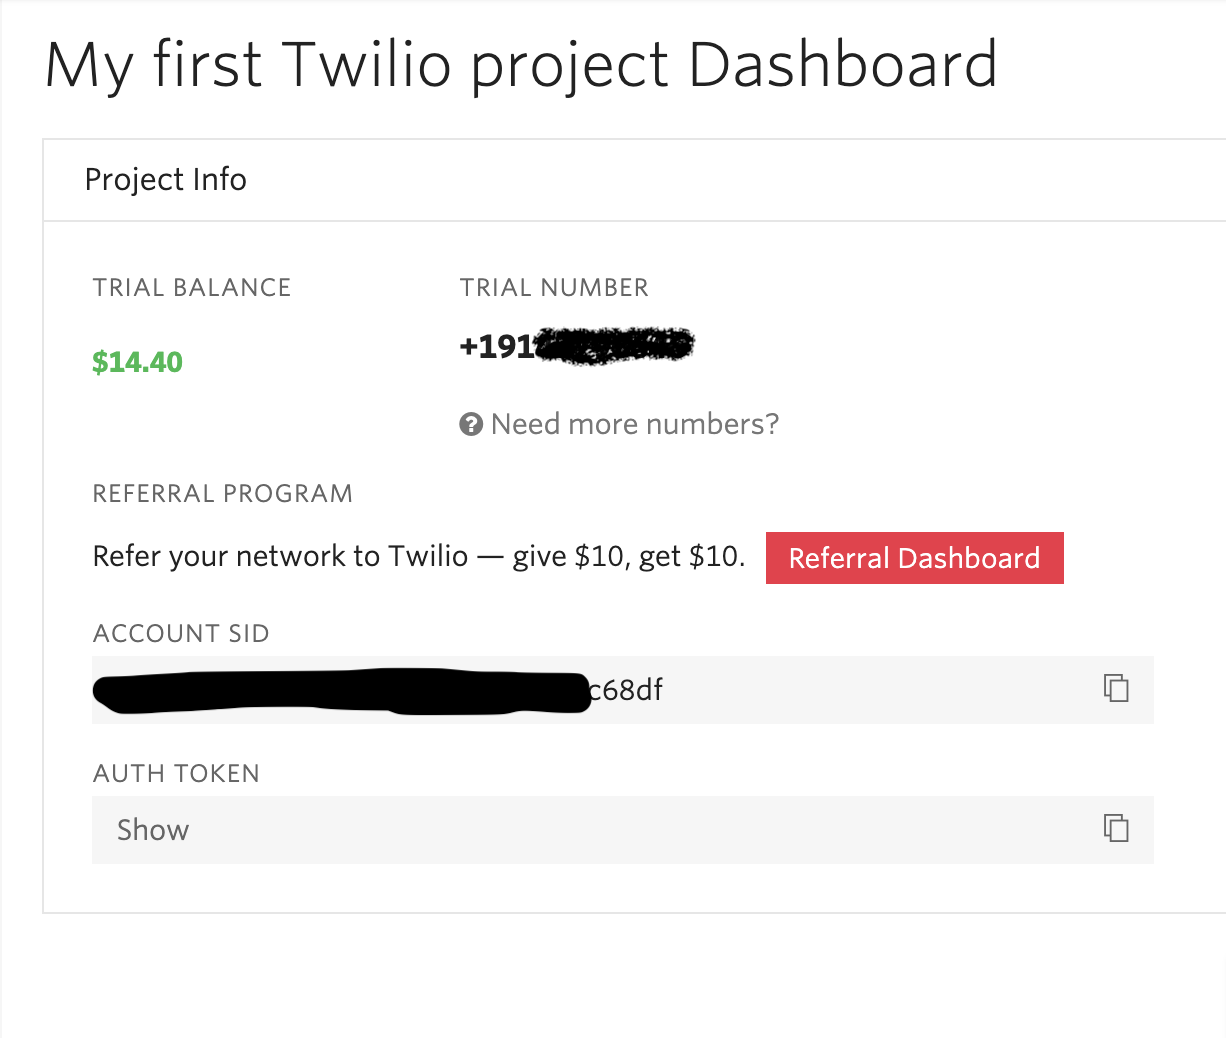Open the Referral Dashboard
The height and width of the screenshot is (1038, 1226).
click(914, 558)
